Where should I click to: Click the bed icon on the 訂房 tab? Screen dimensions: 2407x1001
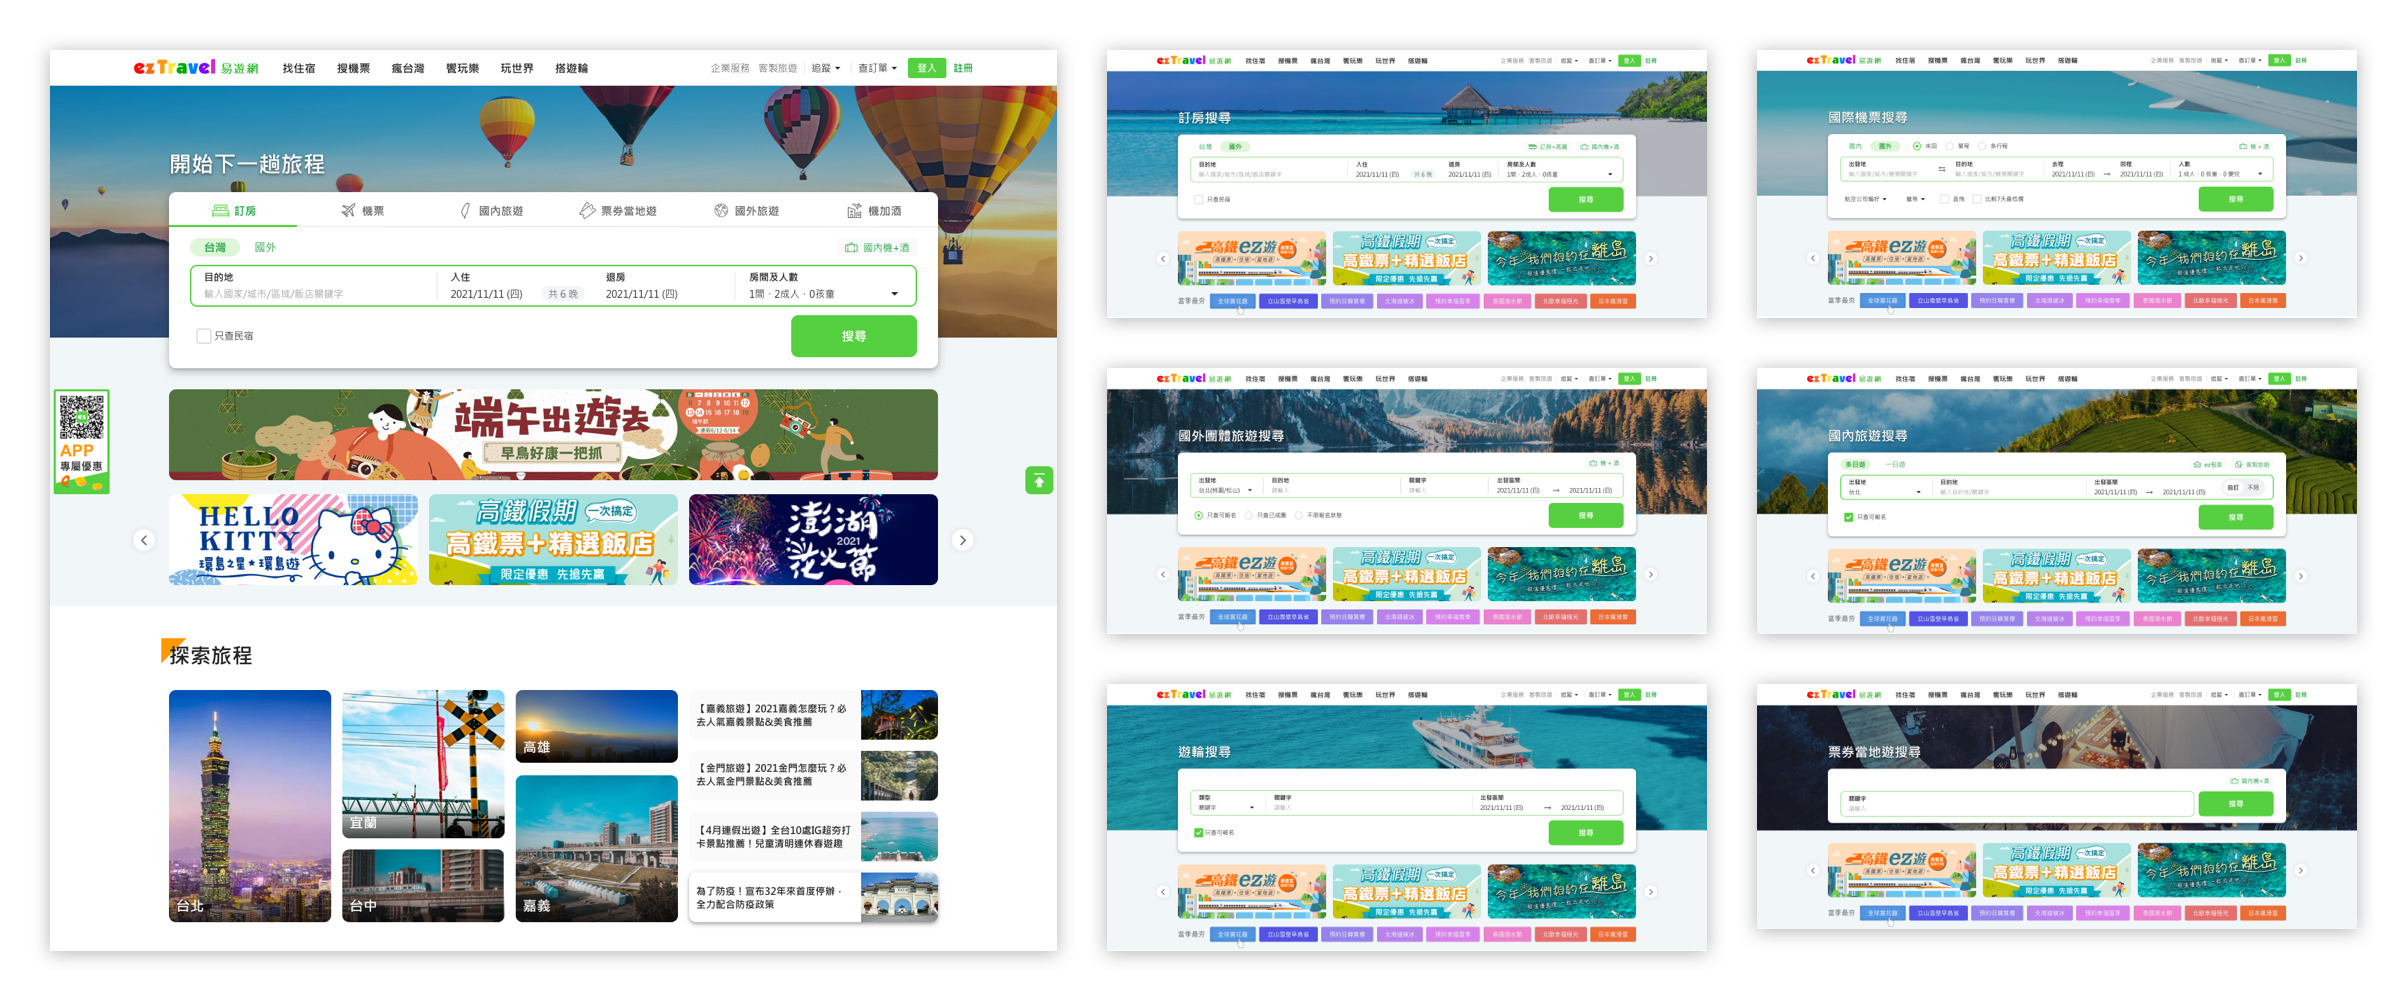tap(220, 211)
